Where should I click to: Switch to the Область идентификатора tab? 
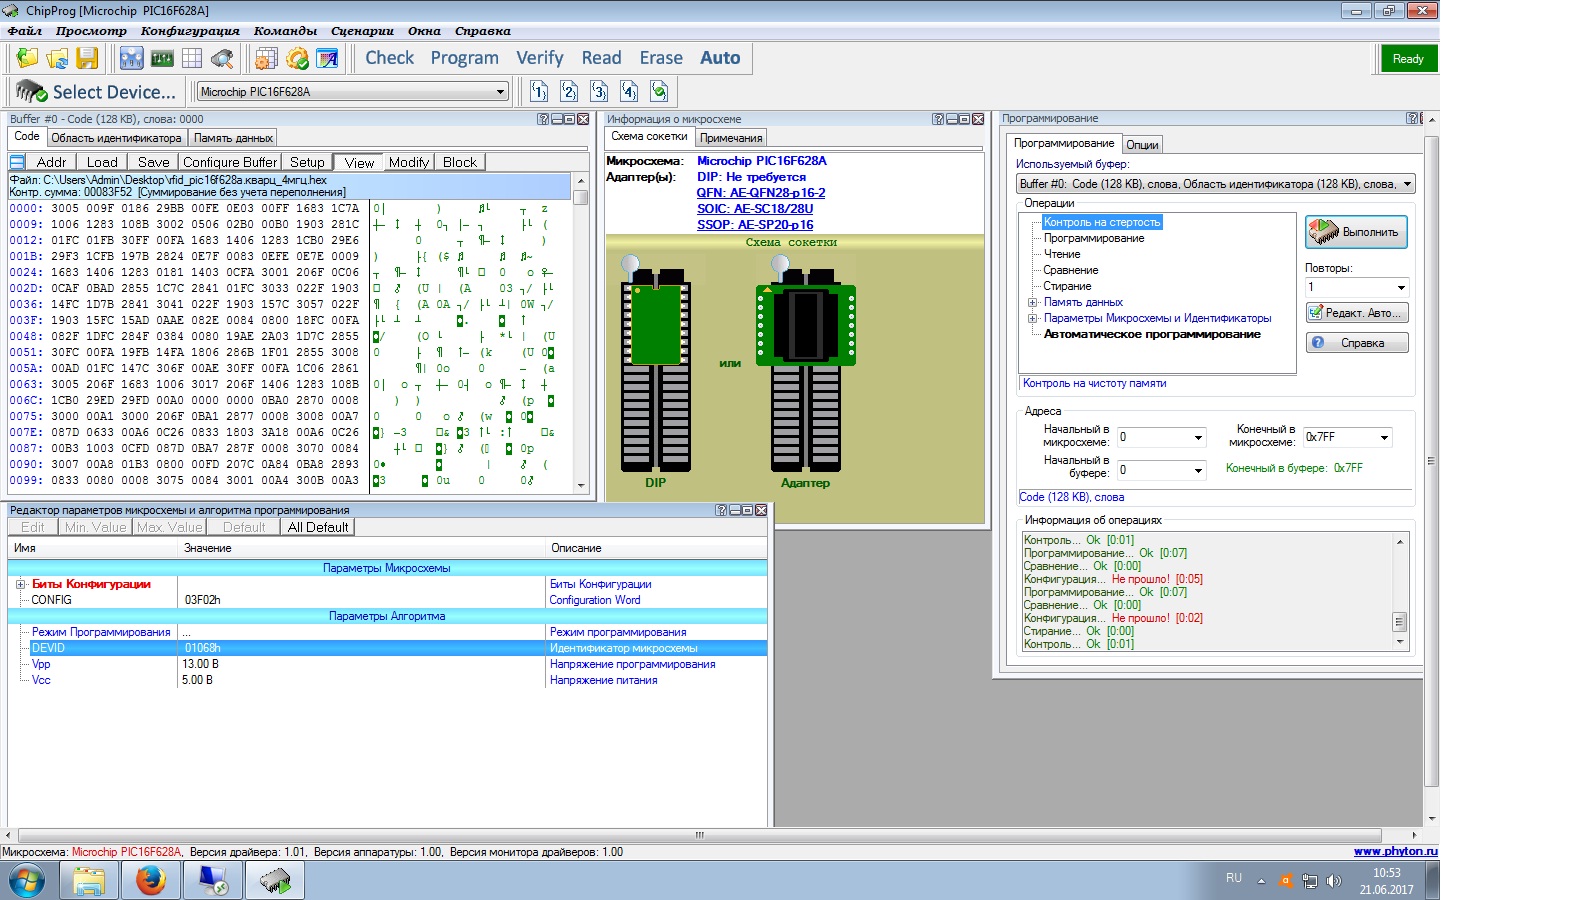tap(116, 138)
